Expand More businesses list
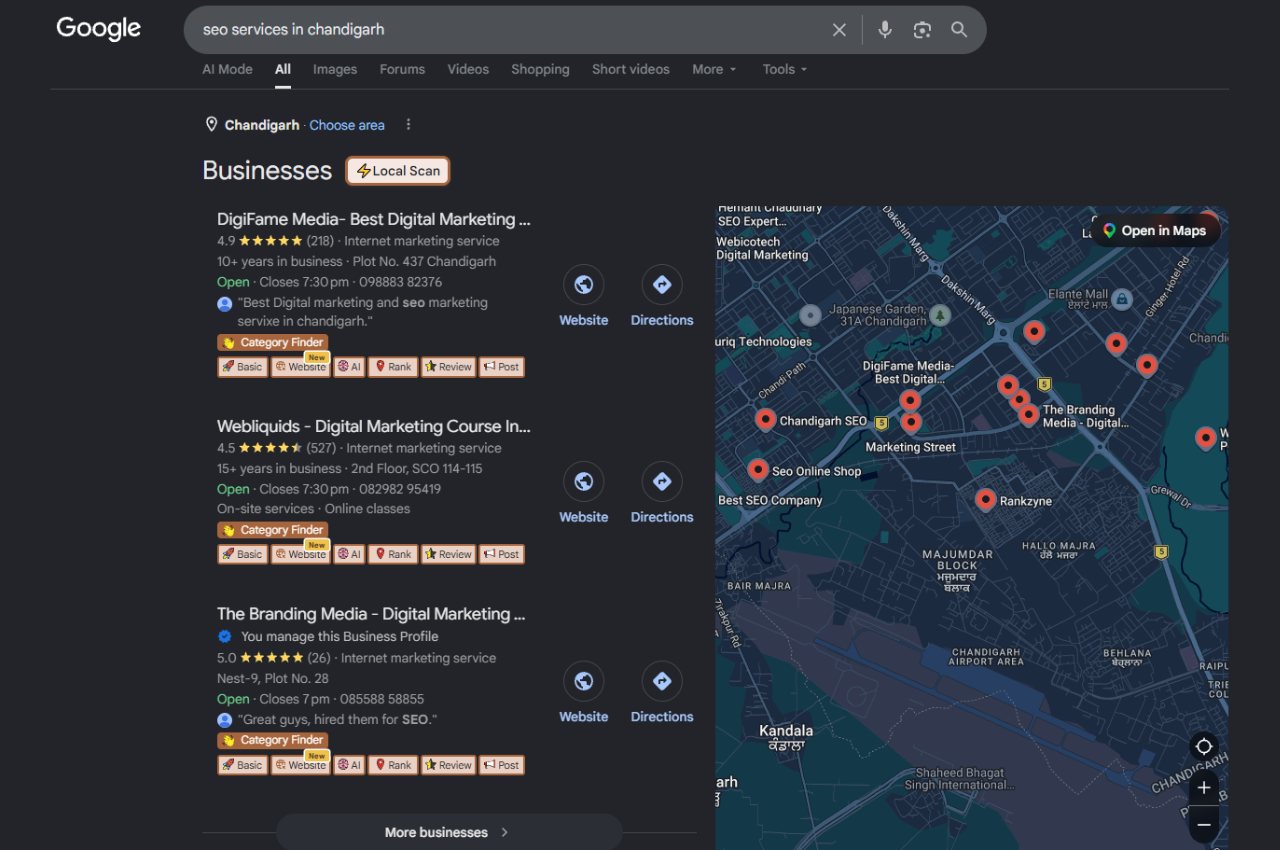The image size is (1280, 850). pos(449,832)
